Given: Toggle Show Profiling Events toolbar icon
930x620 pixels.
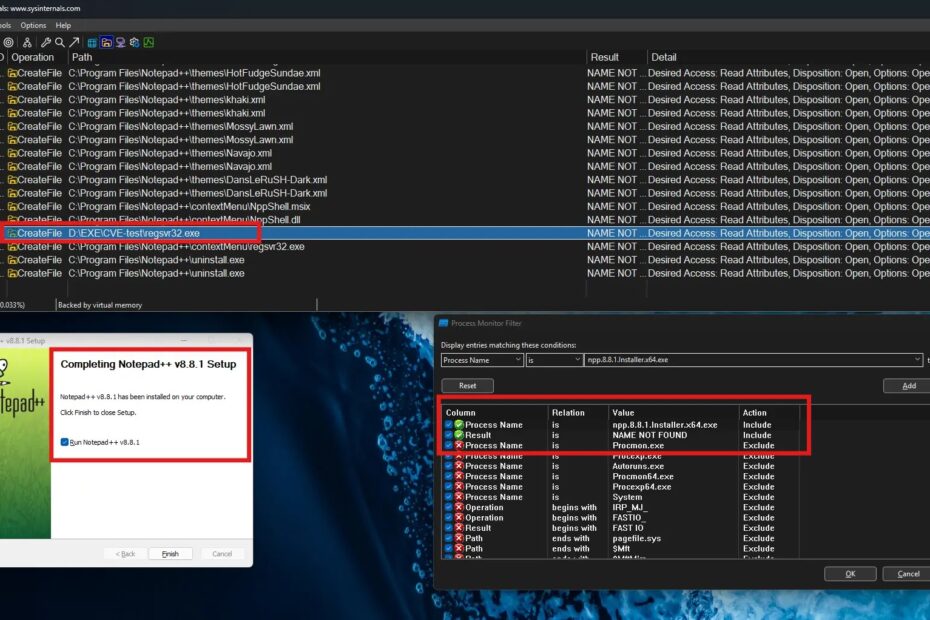Looking at the screenshot, I should tap(148, 42).
